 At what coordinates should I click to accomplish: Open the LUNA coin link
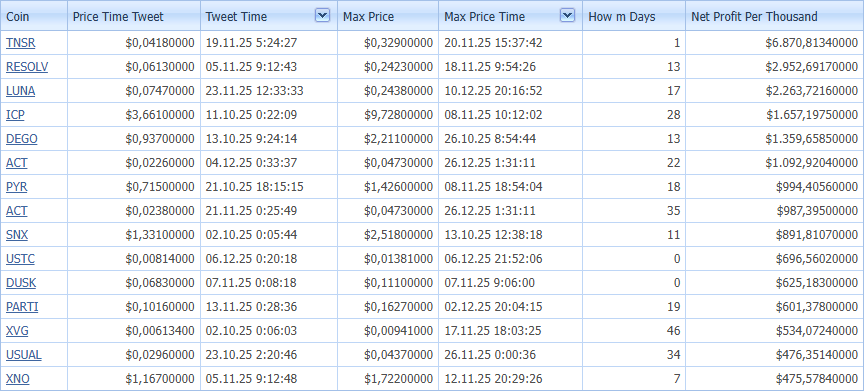click(20, 91)
